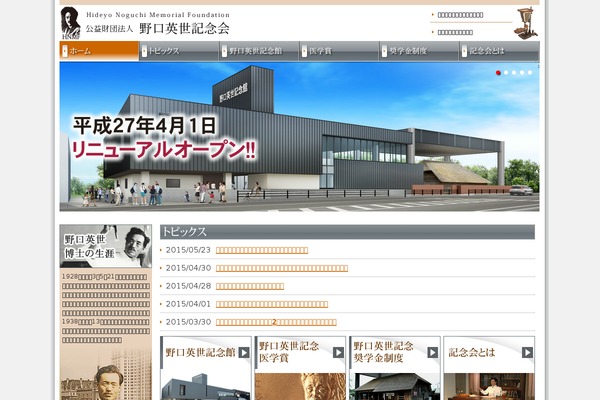Image resolution: width=600 pixels, height=400 pixels.
Task: Open the 奨学金制度 navigation tab
Action: 419,51
